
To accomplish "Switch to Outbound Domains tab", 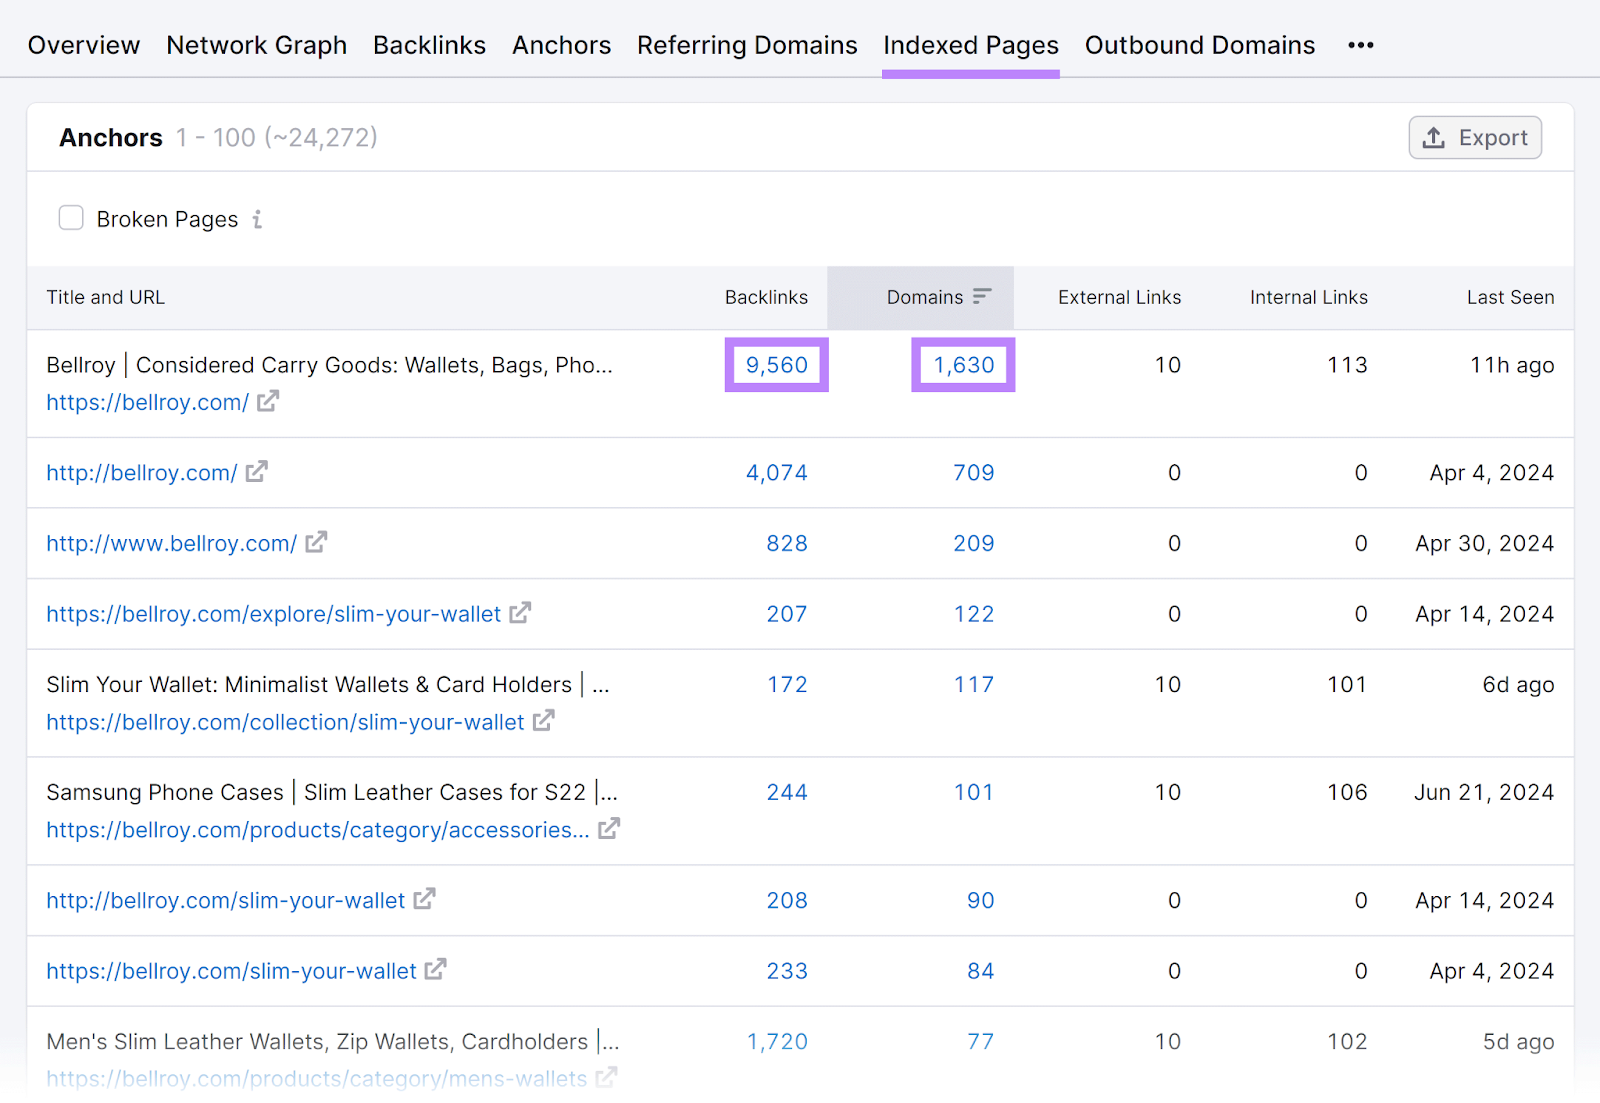I will 1200,45.
